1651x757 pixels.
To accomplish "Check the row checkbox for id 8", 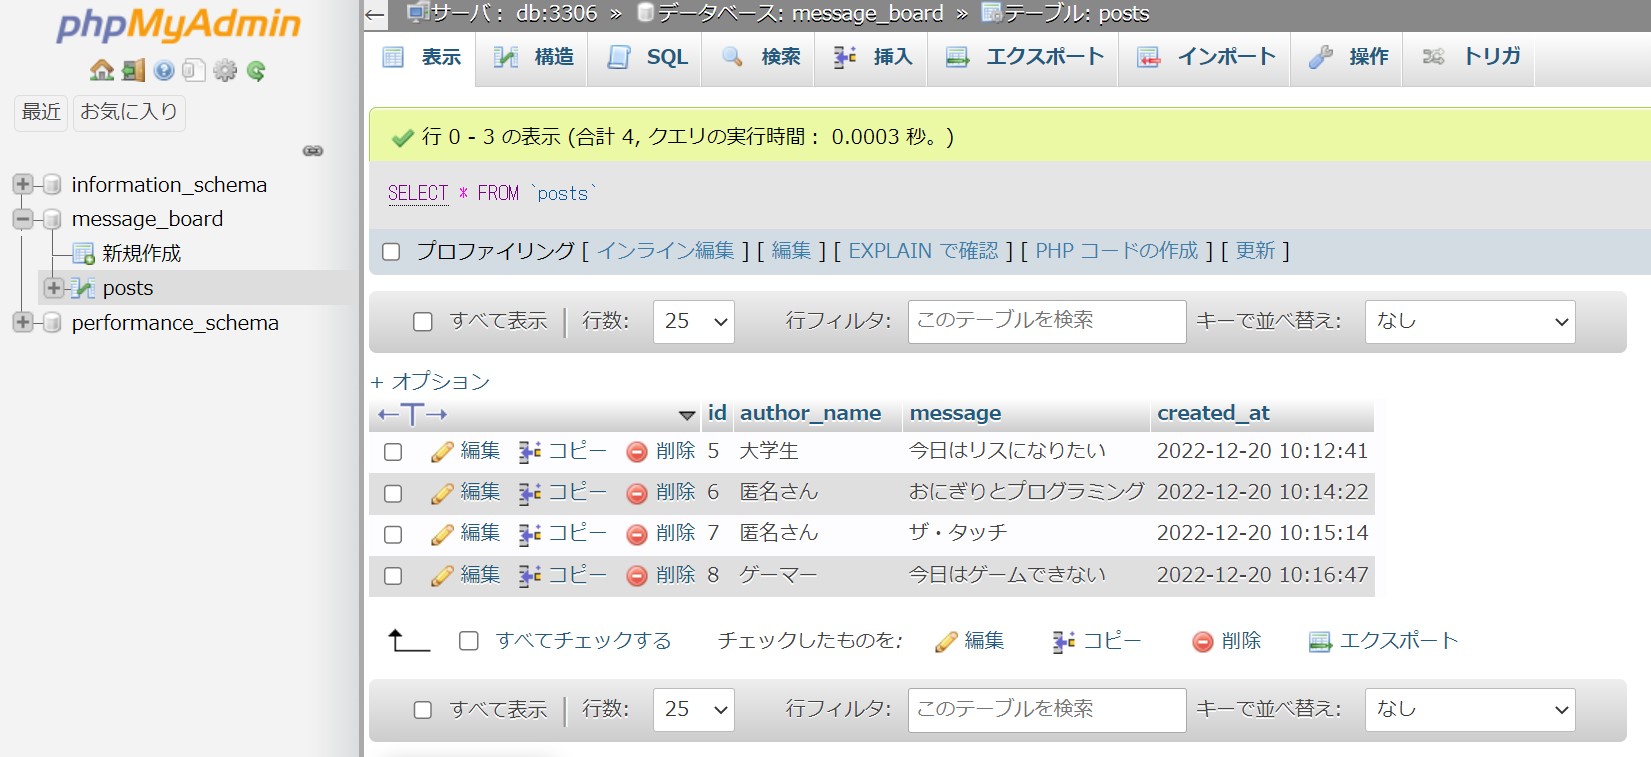I will 393,576.
